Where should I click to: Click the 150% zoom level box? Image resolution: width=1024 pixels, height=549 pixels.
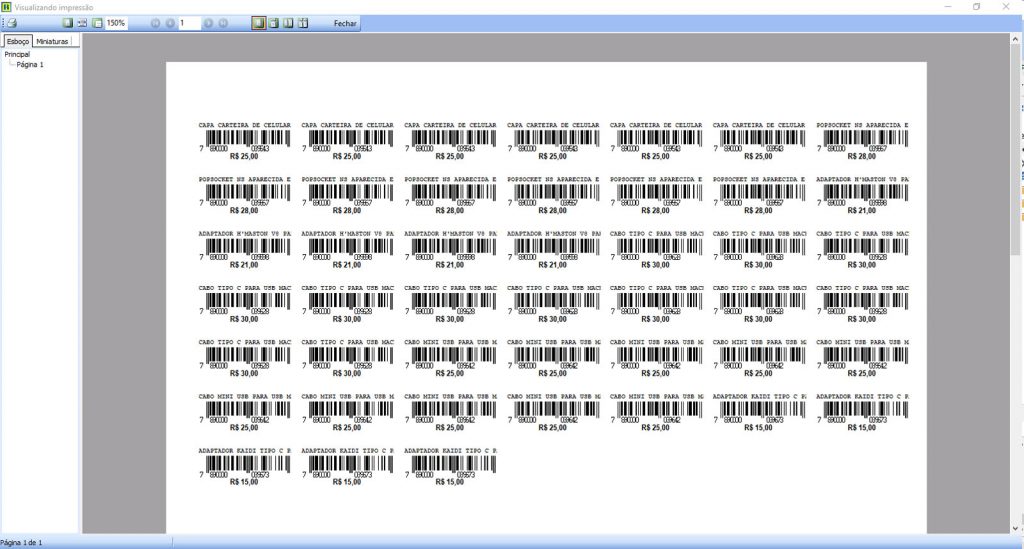pyautogui.click(x=117, y=22)
